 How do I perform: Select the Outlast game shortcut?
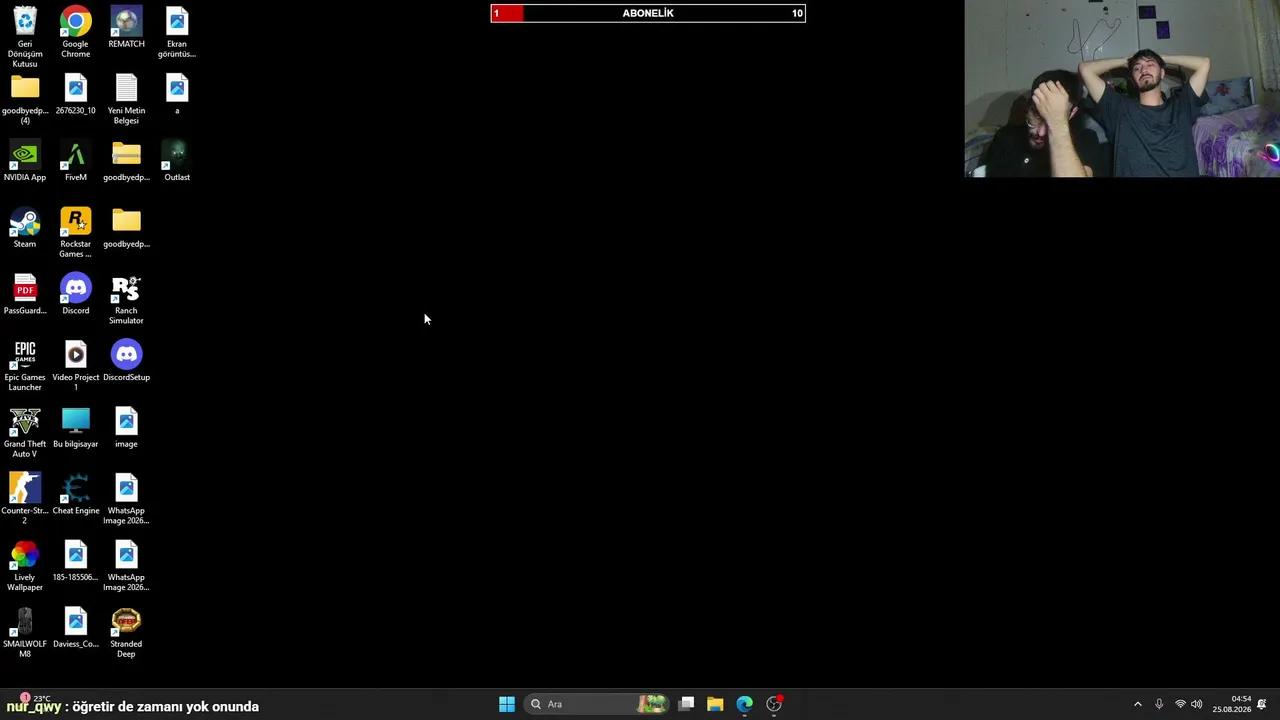(177, 161)
